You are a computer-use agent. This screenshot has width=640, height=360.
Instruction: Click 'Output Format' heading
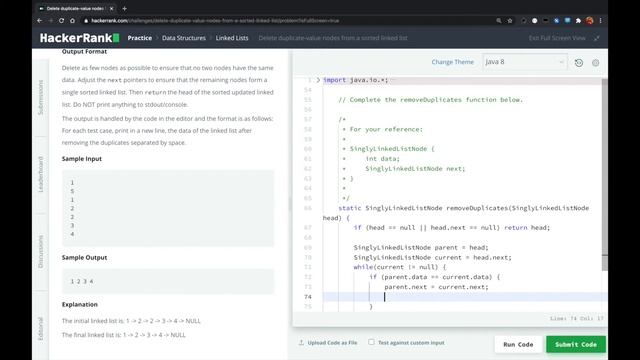84,51
